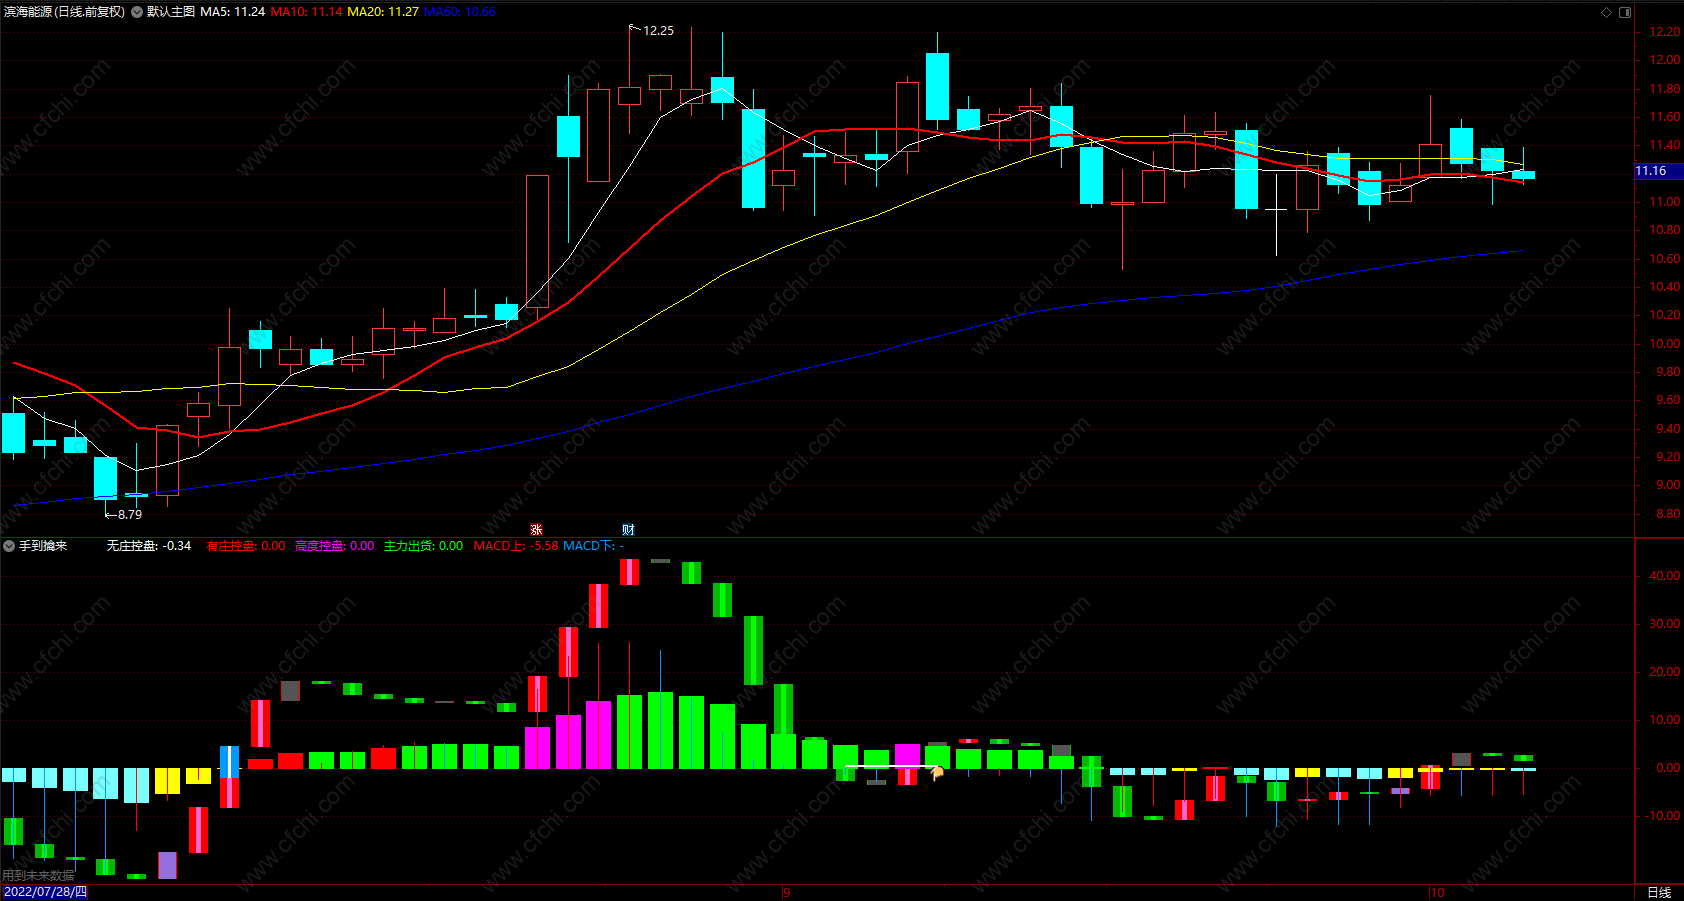The width and height of the screenshot is (1684, 901).
Task: Click the 有庄控盘: 0.00 readout
Action: [x=246, y=546]
